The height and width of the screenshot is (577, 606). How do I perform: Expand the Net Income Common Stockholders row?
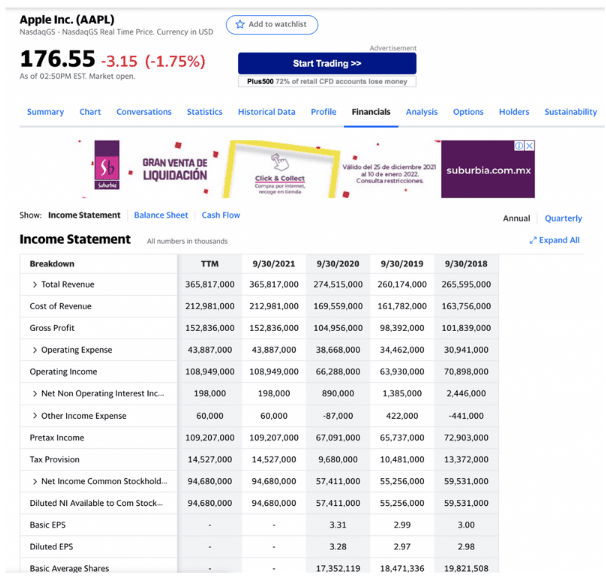coord(35,482)
